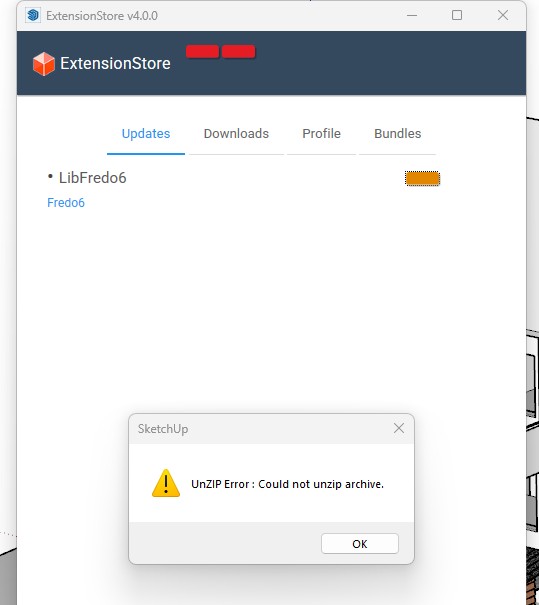Open the Fredo6 author link

click(x=66, y=203)
